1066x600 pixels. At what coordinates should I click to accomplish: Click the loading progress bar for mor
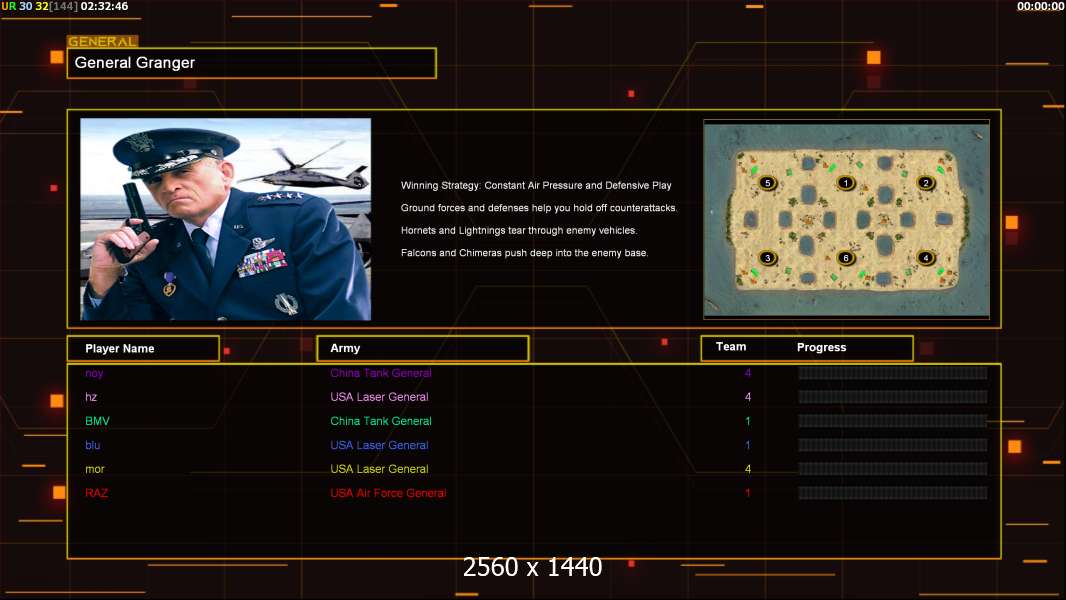[892, 469]
